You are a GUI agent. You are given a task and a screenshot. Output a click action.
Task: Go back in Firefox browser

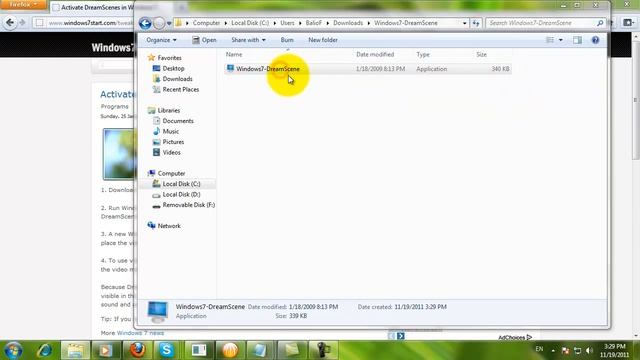pos(10,23)
